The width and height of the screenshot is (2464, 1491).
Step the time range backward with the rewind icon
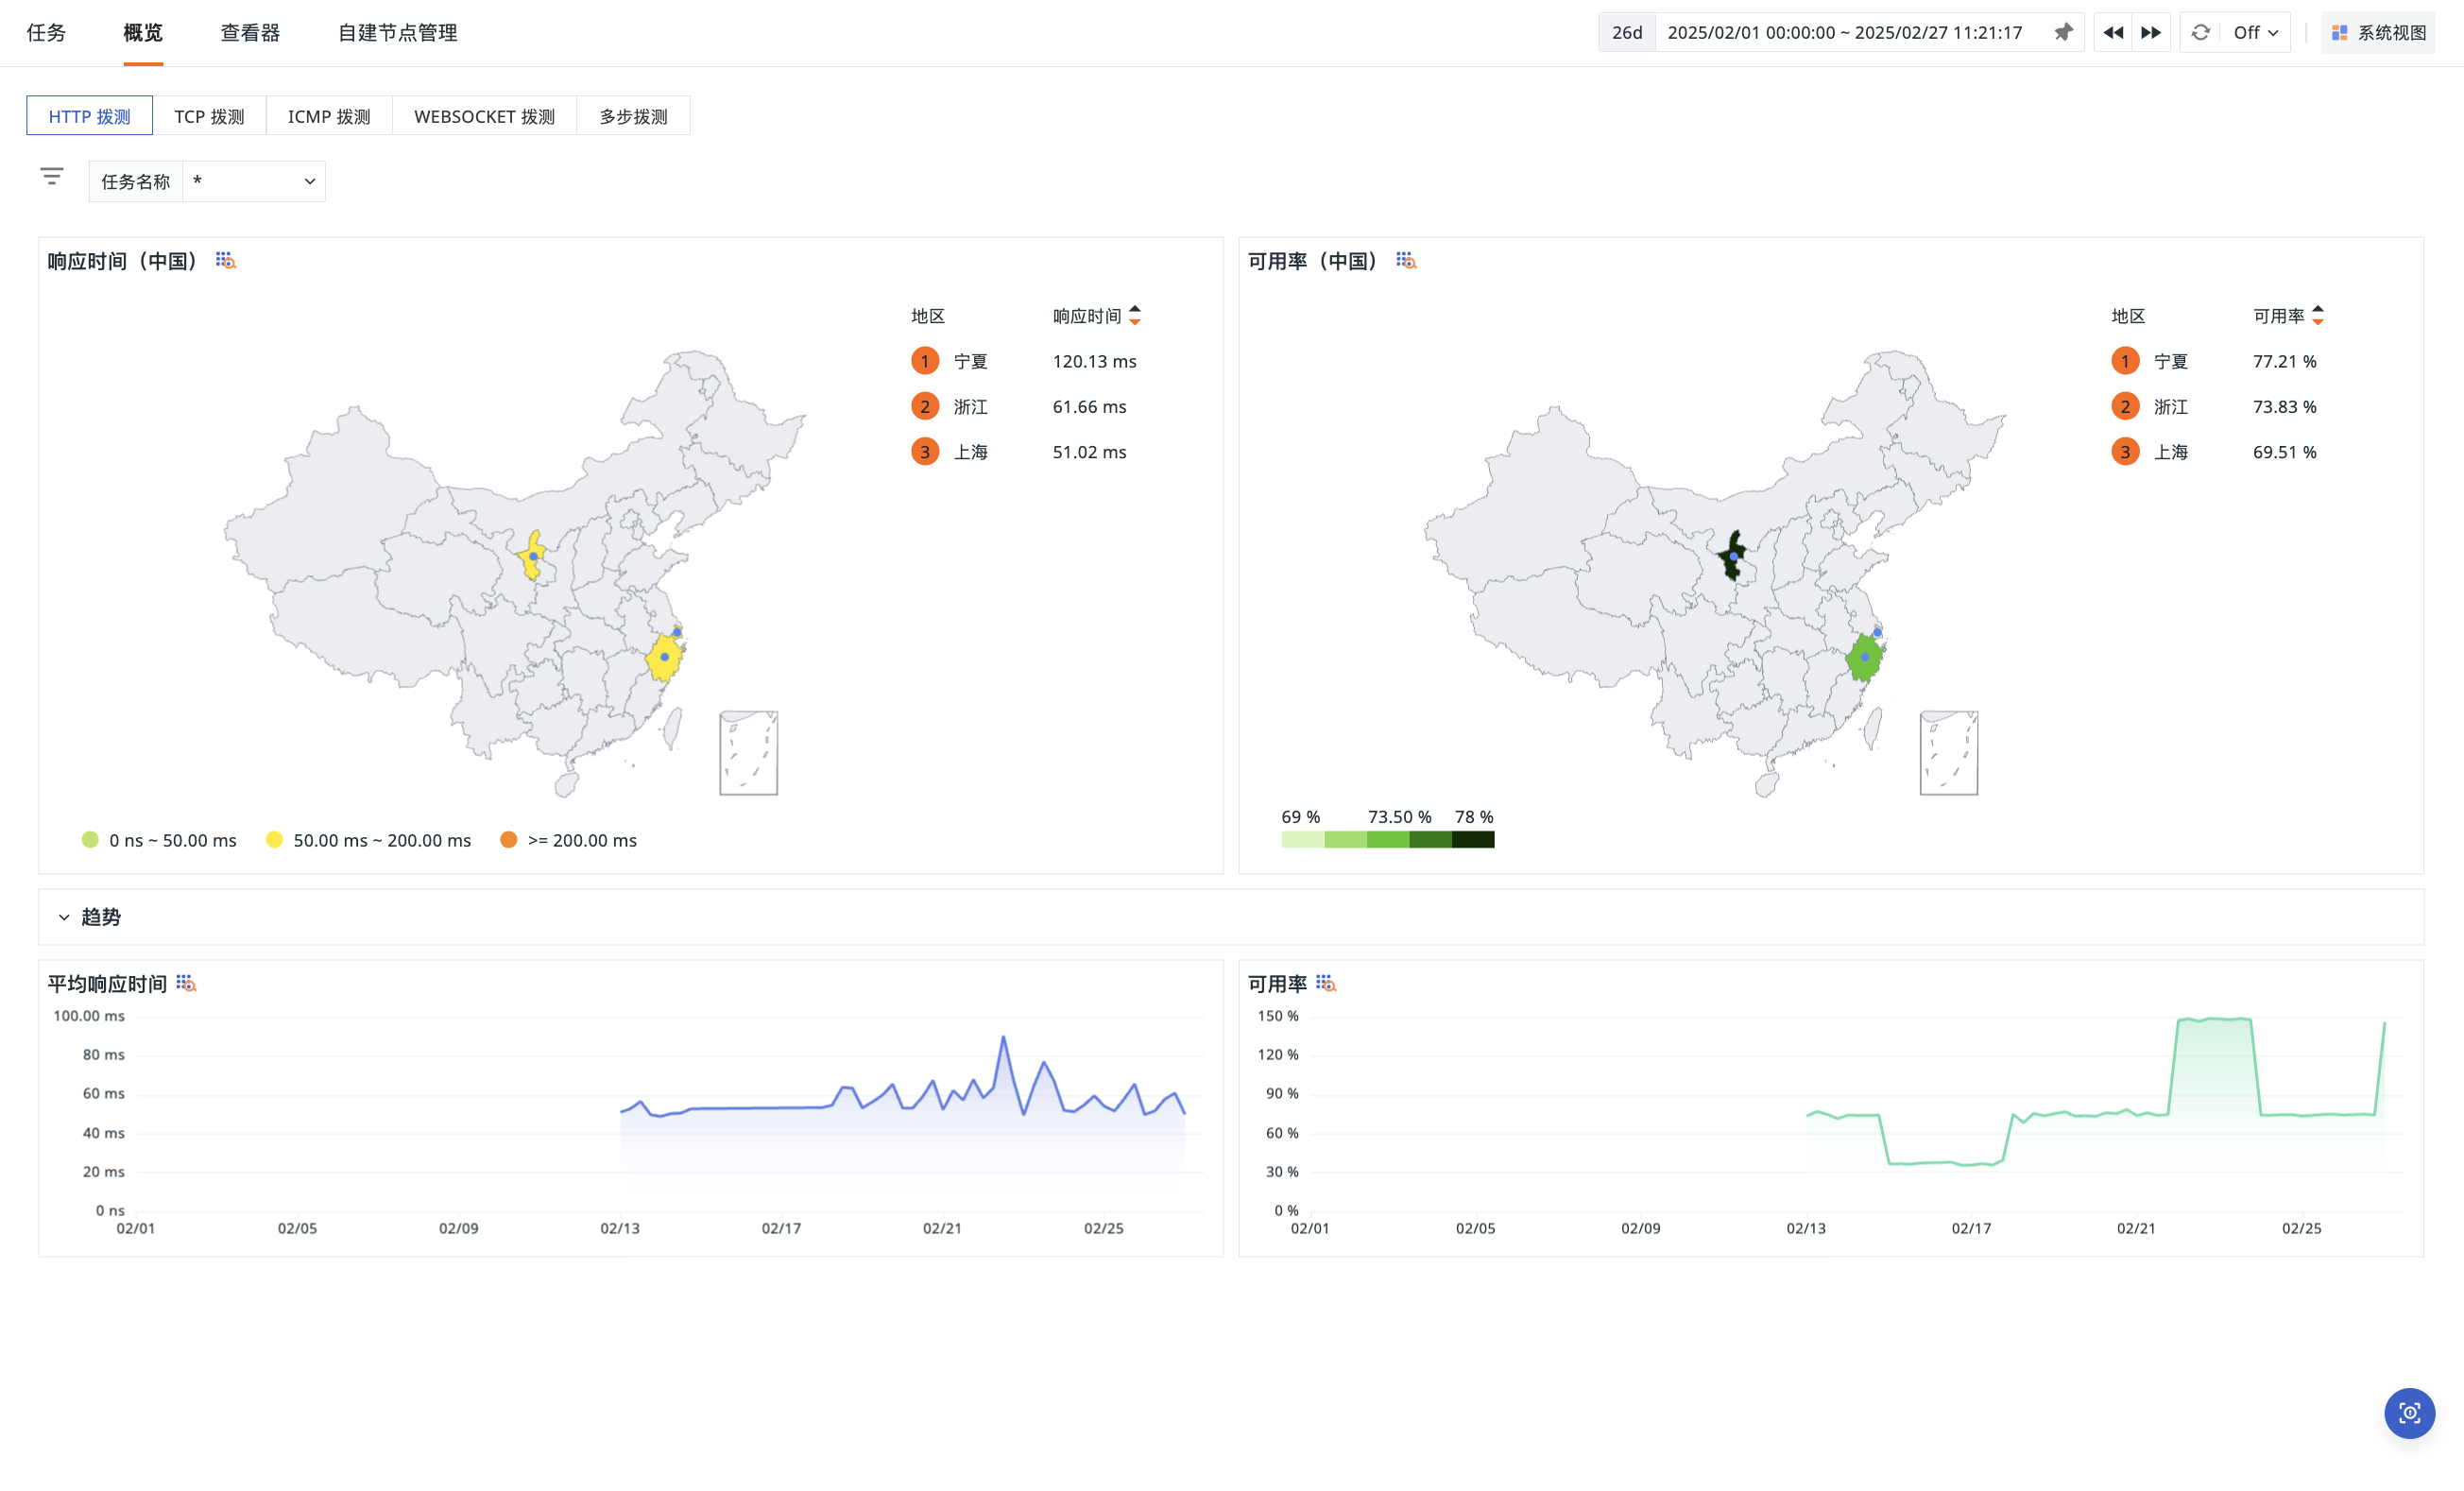[x=2112, y=33]
